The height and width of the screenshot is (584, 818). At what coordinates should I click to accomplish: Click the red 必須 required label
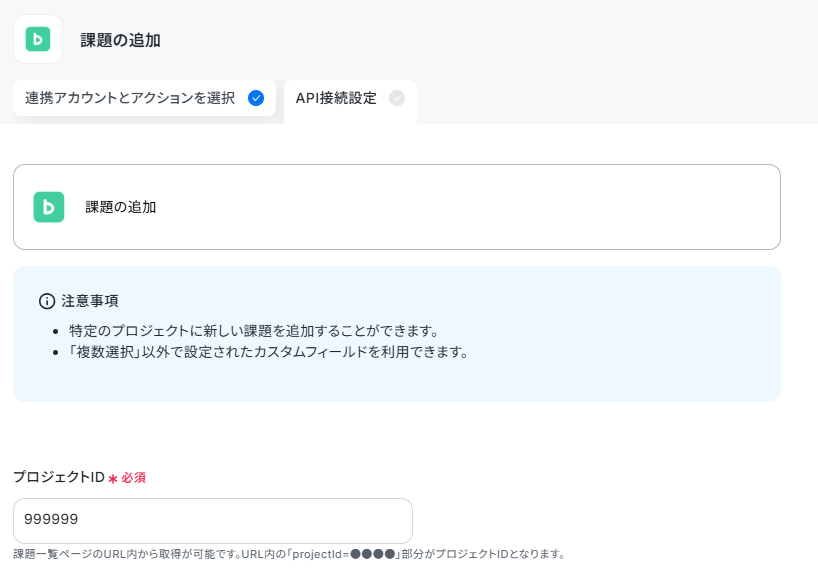click(134, 478)
